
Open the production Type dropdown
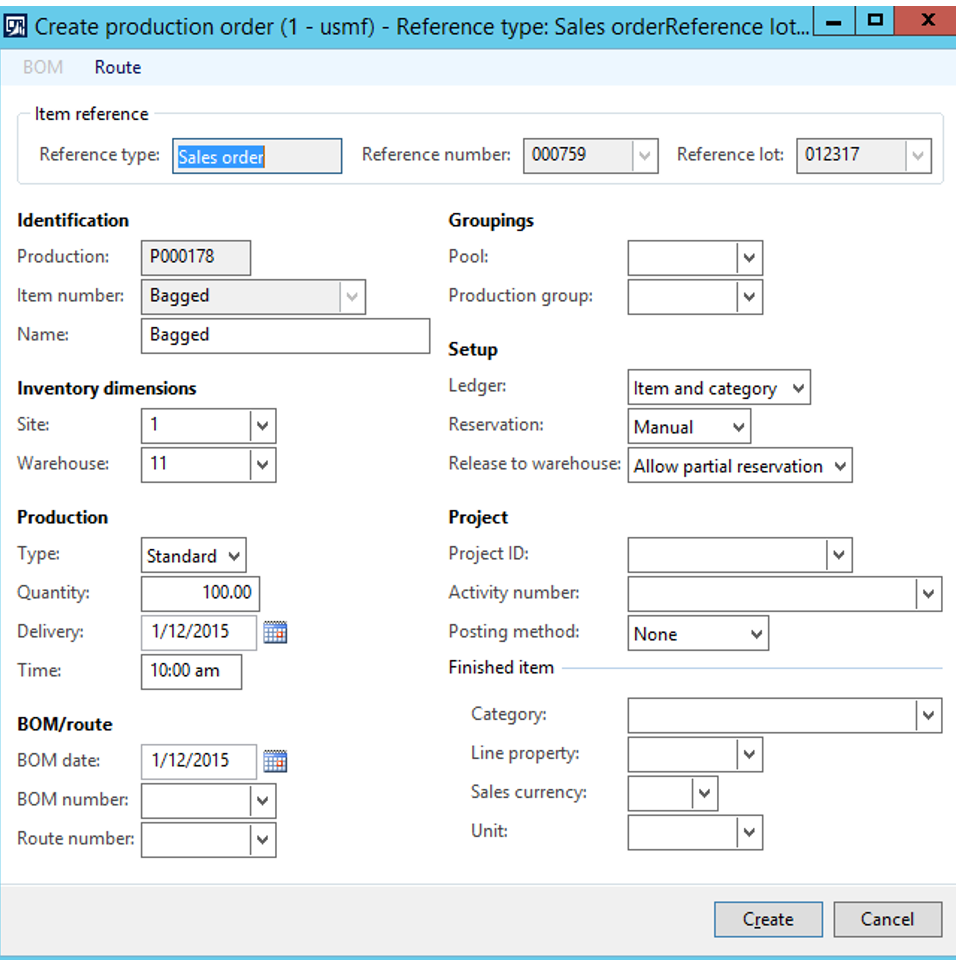click(232, 555)
